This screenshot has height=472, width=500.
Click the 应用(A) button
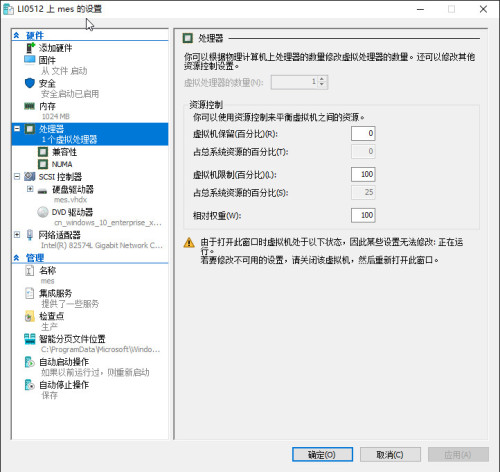pos(458,455)
